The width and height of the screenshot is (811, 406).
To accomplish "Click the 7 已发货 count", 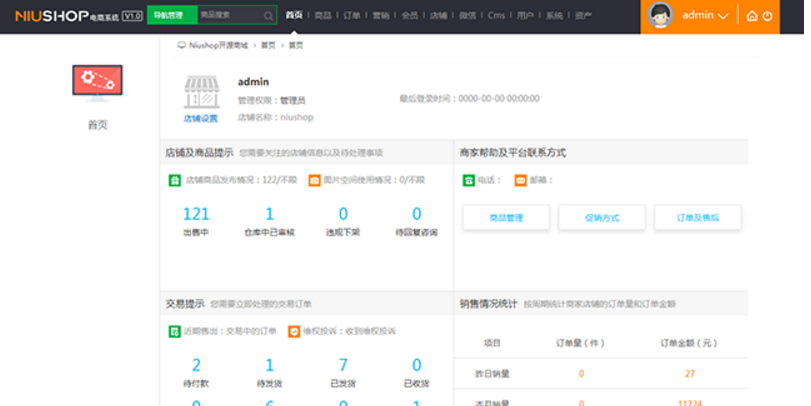I will (343, 365).
